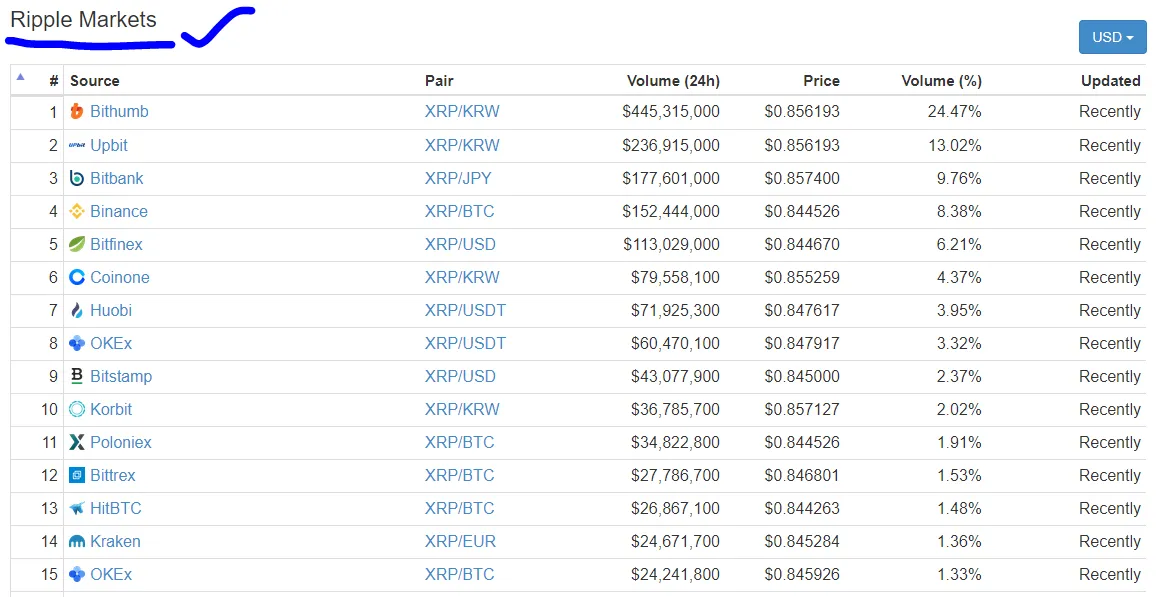The width and height of the screenshot is (1159, 597).
Task: Click the Poloniex X logo icon
Action: pyautogui.click(x=77, y=442)
